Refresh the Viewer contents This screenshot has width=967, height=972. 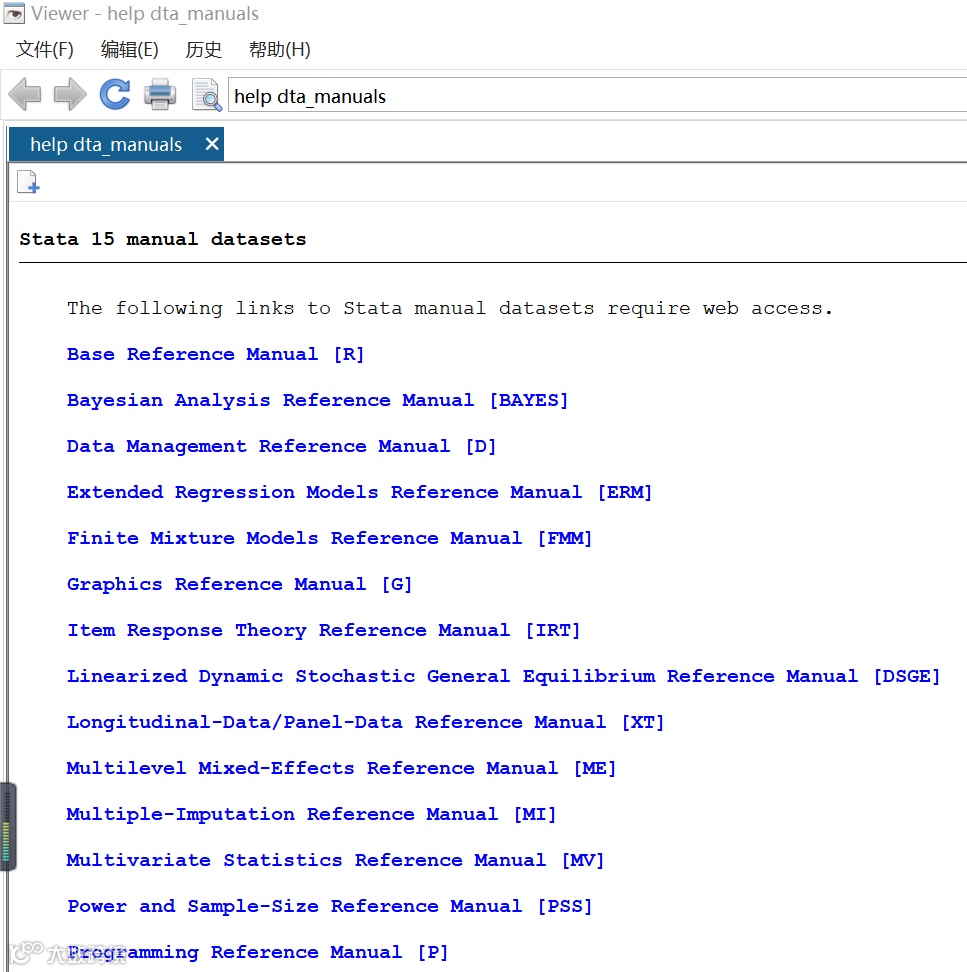point(115,95)
